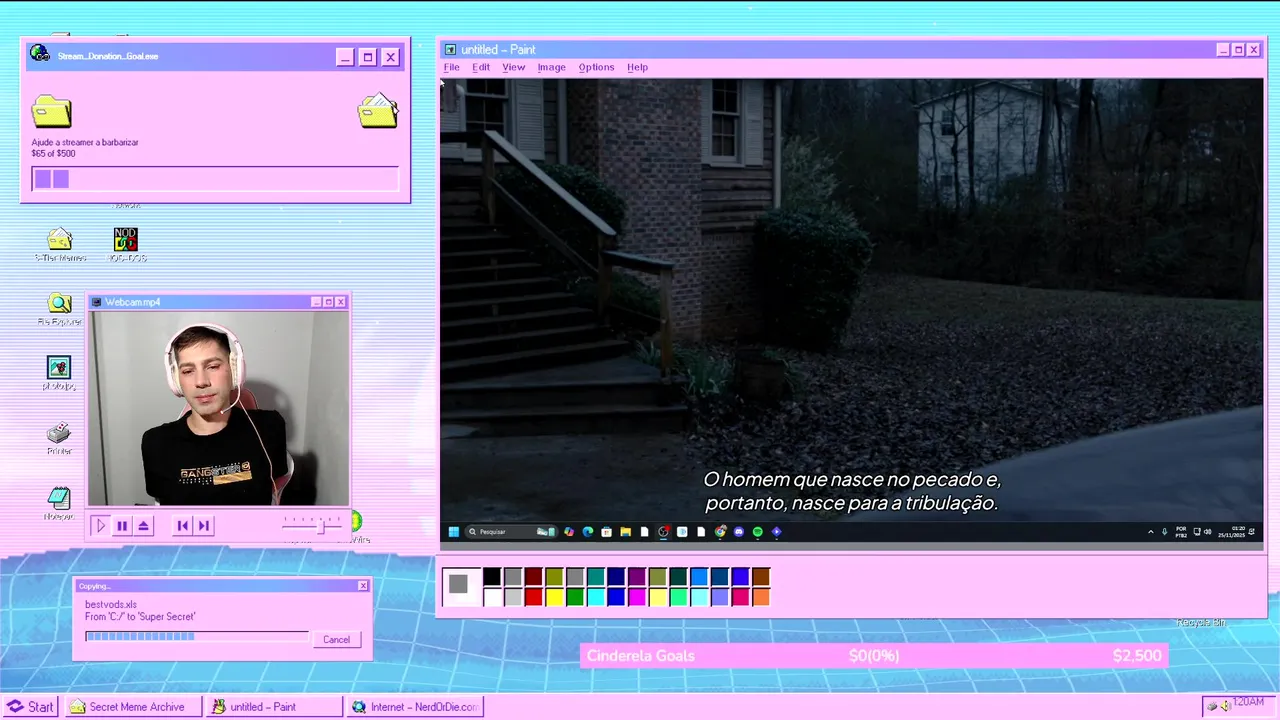Switch to Secret Meme Archive taskbar item
The width and height of the screenshot is (1280, 720).
[133, 707]
